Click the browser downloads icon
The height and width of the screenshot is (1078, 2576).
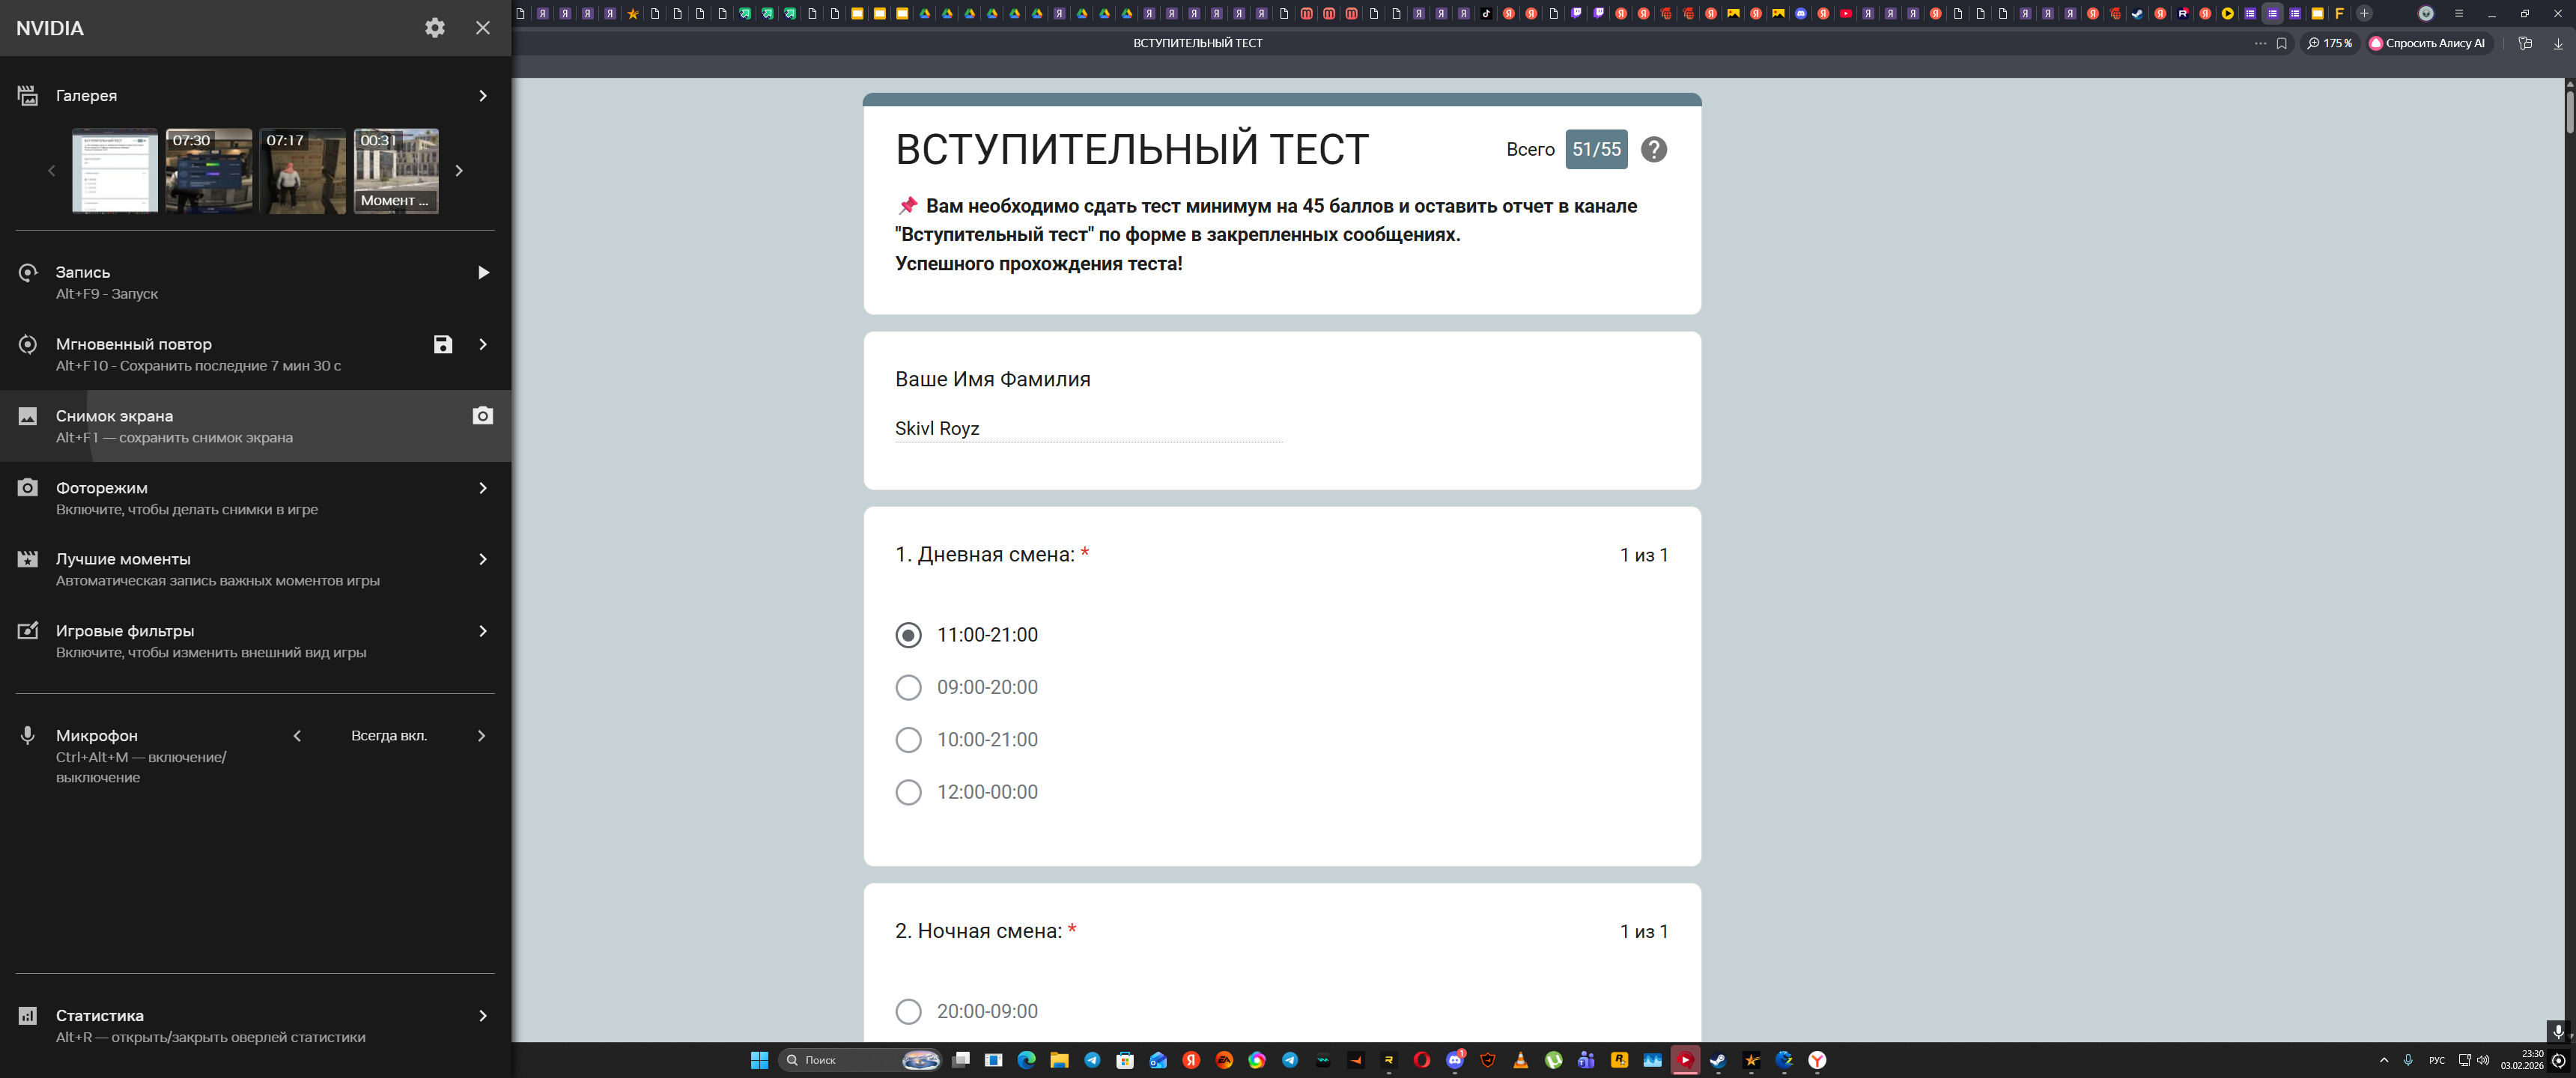pyautogui.click(x=2558, y=43)
